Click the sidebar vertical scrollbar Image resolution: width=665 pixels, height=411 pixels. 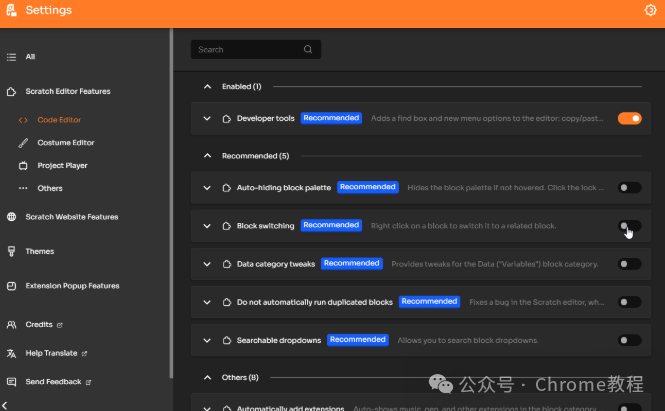pyautogui.click(x=171, y=203)
